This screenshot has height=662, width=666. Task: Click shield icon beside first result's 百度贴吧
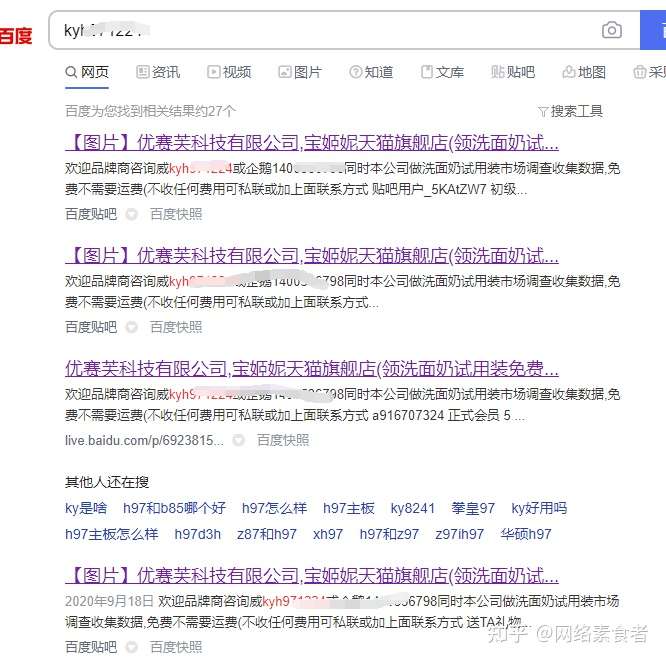[132, 214]
